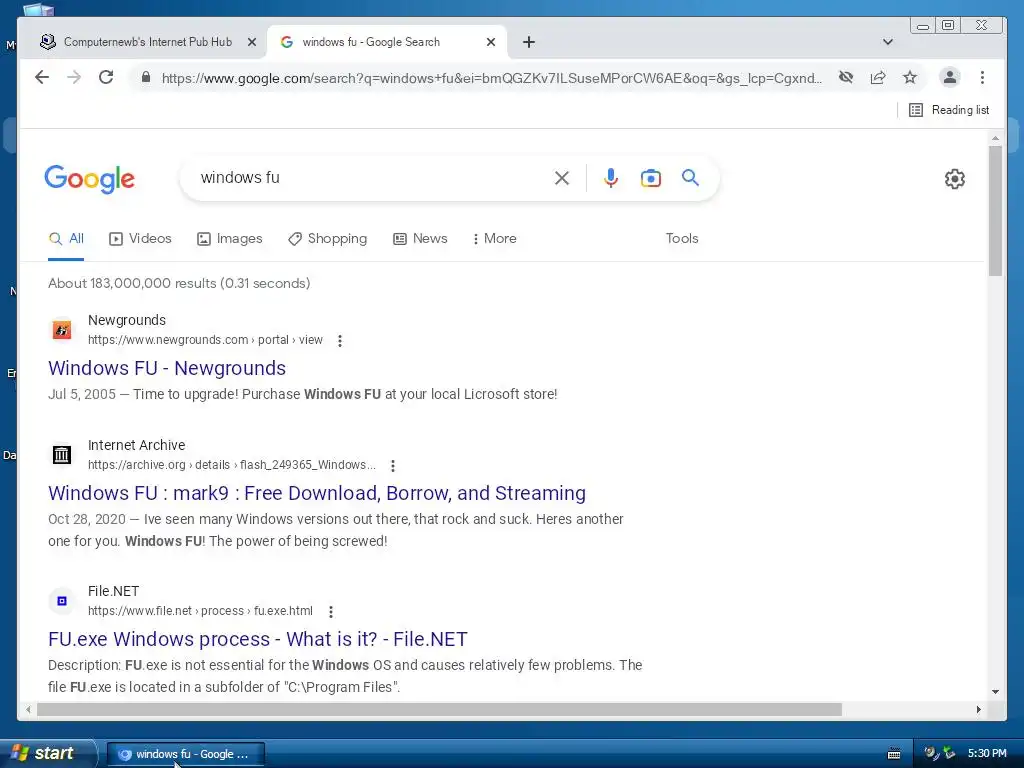Open the FU.exe Windows process File.NET link

pyautogui.click(x=258, y=639)
